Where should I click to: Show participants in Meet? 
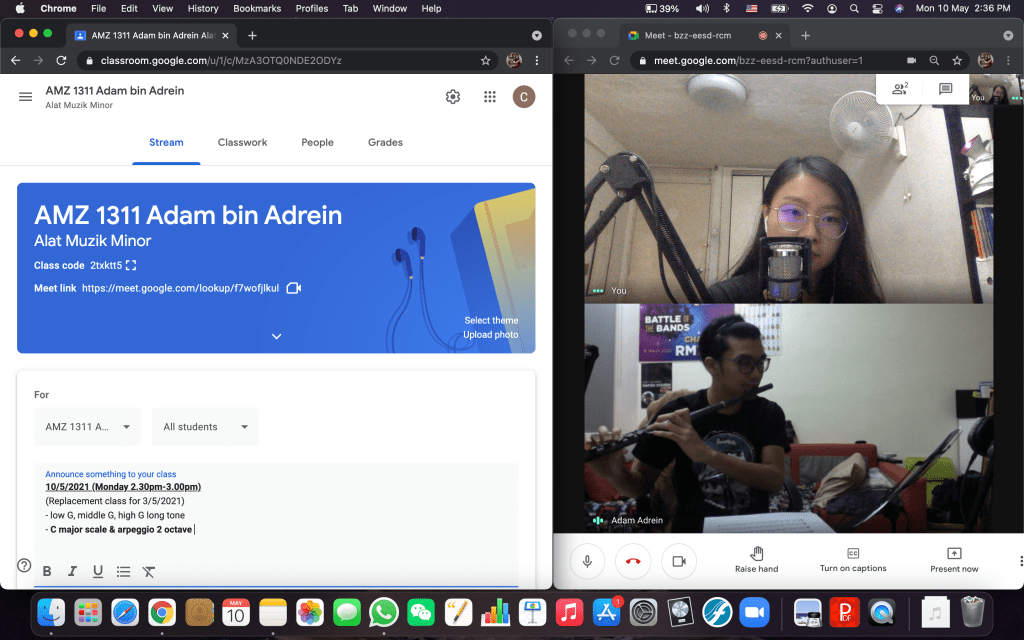[899, 89]
